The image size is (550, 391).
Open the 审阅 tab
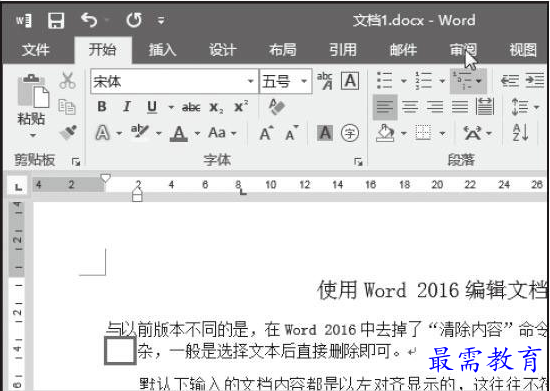coord(463,50)
